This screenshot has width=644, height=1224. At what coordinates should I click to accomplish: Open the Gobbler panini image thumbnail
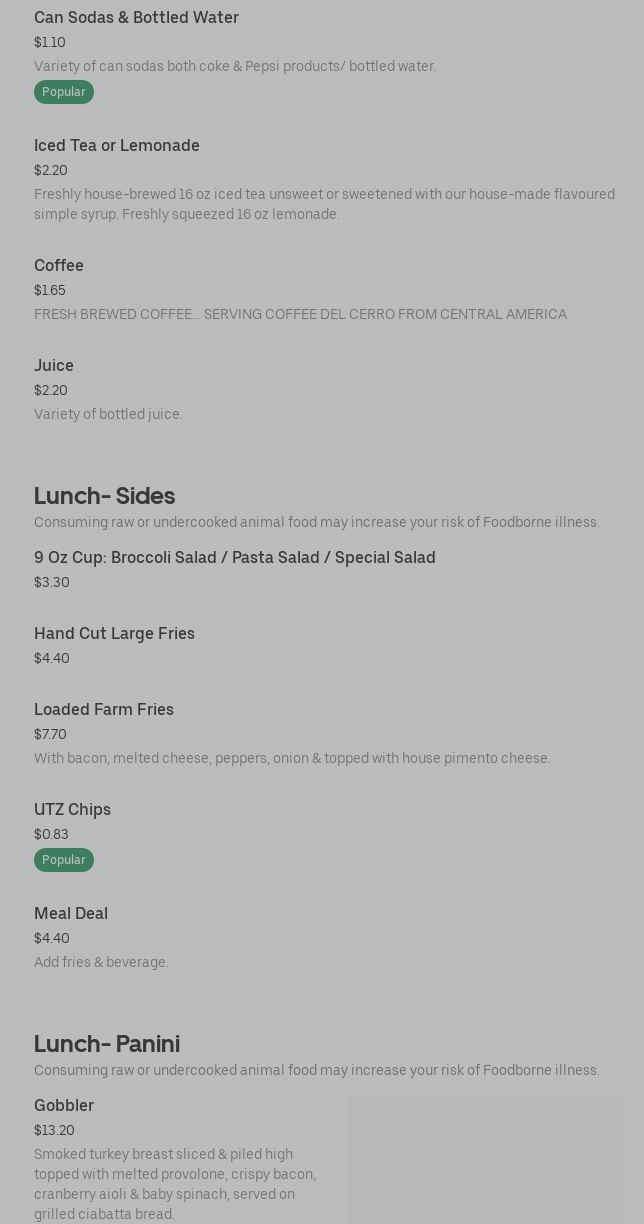[486, 1160]
